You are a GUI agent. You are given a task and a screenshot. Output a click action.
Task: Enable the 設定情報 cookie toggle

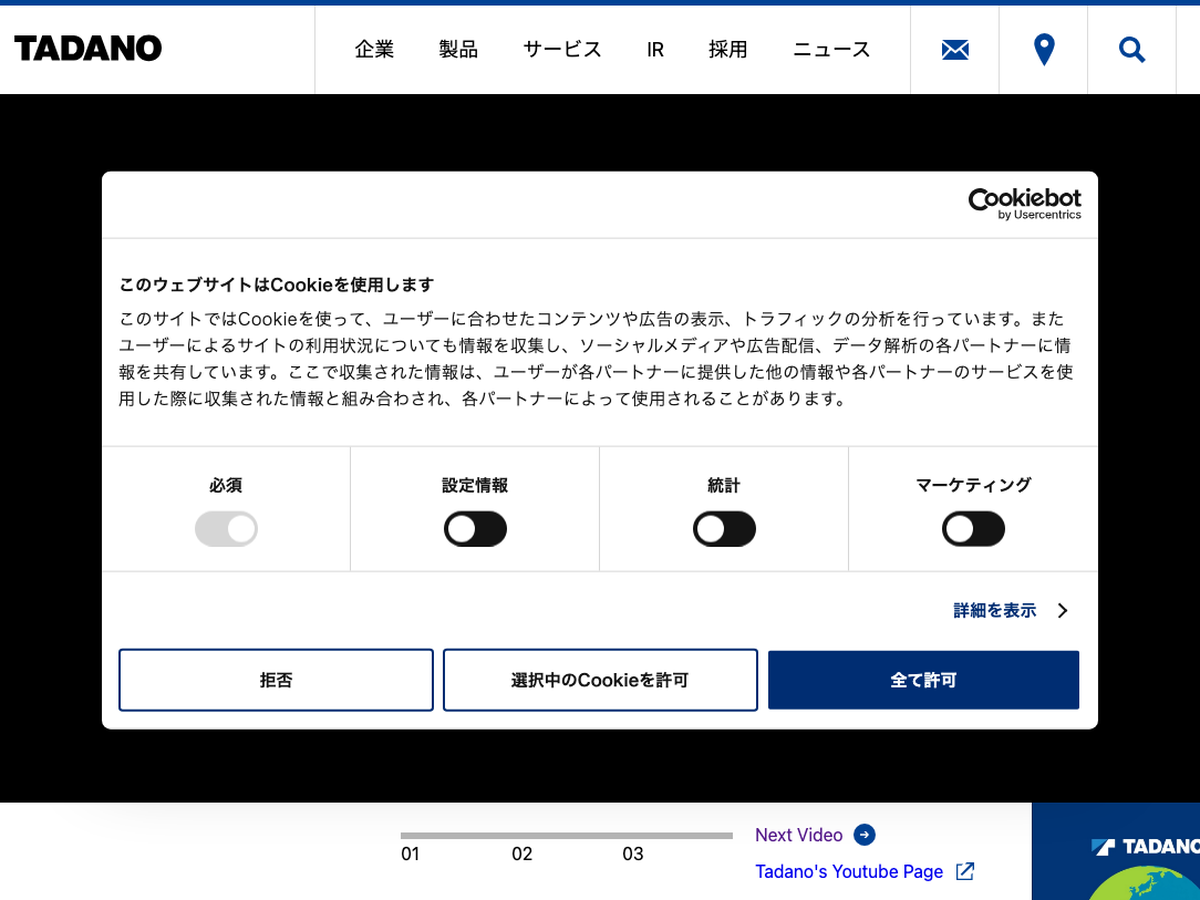click(x=475, y=529)
